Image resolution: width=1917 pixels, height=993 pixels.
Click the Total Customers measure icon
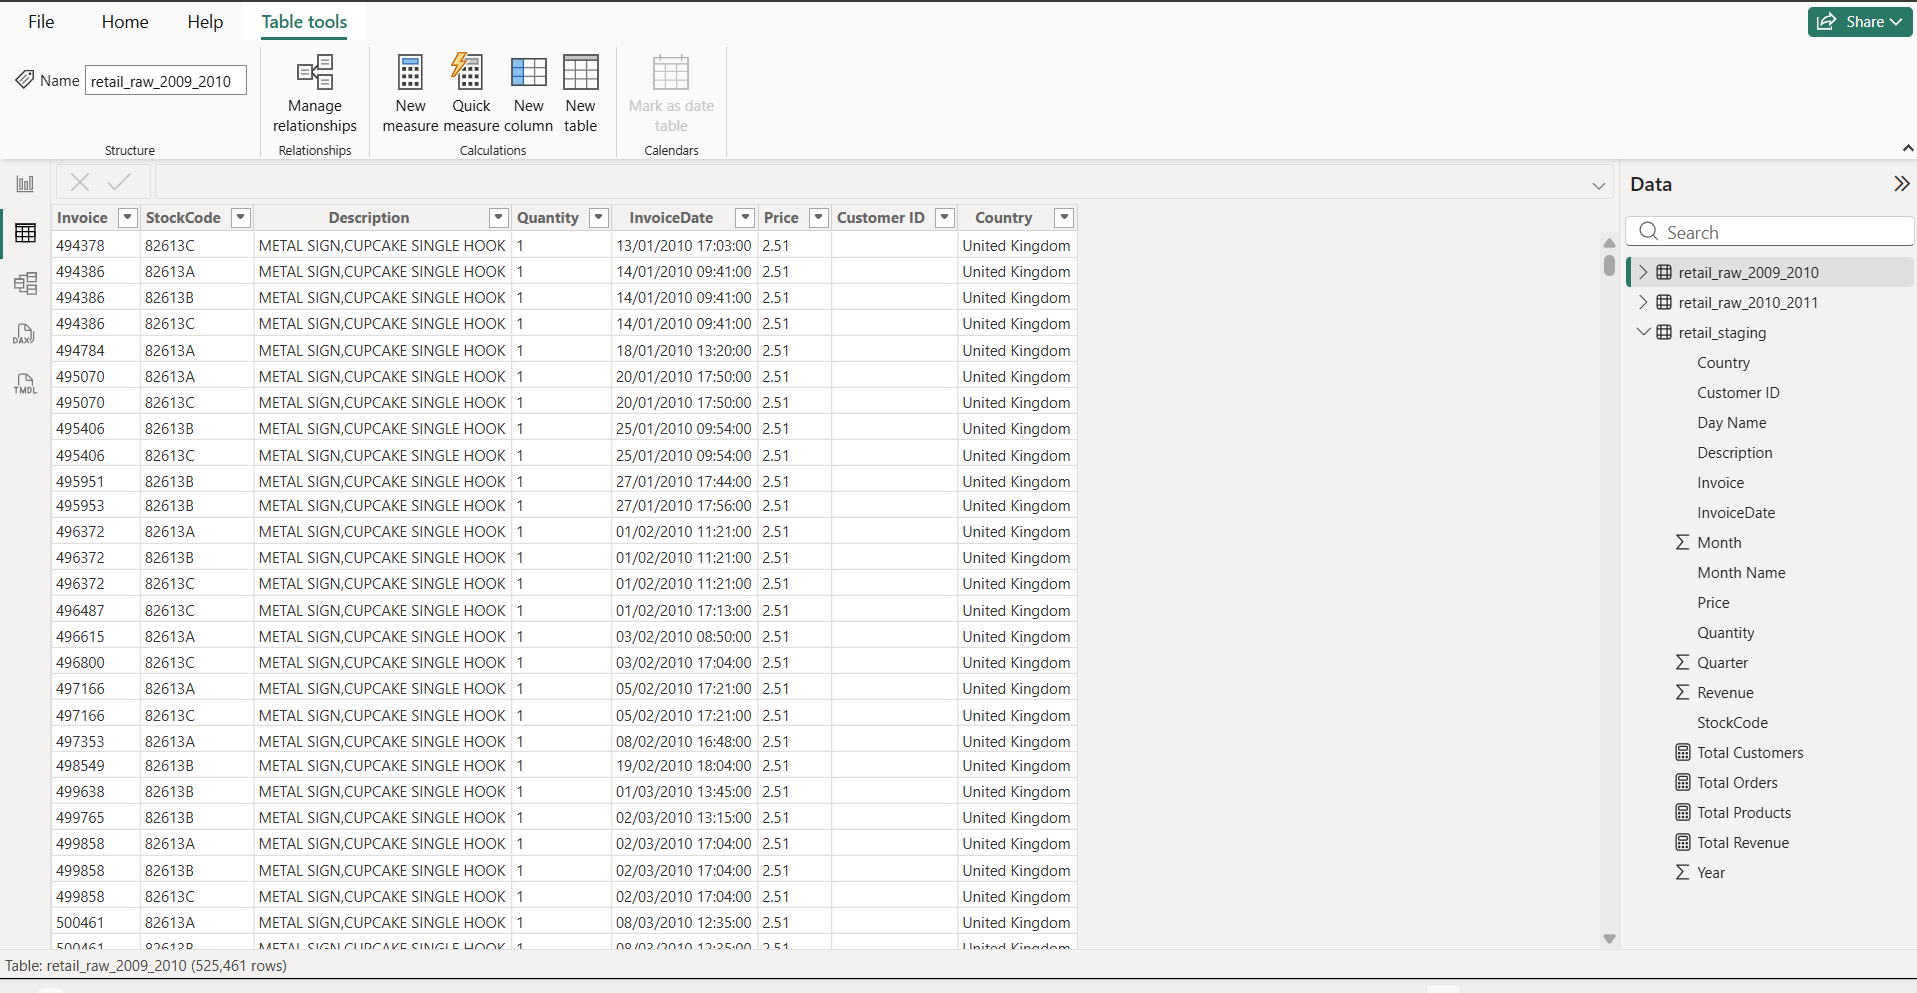pos(1683,753)
